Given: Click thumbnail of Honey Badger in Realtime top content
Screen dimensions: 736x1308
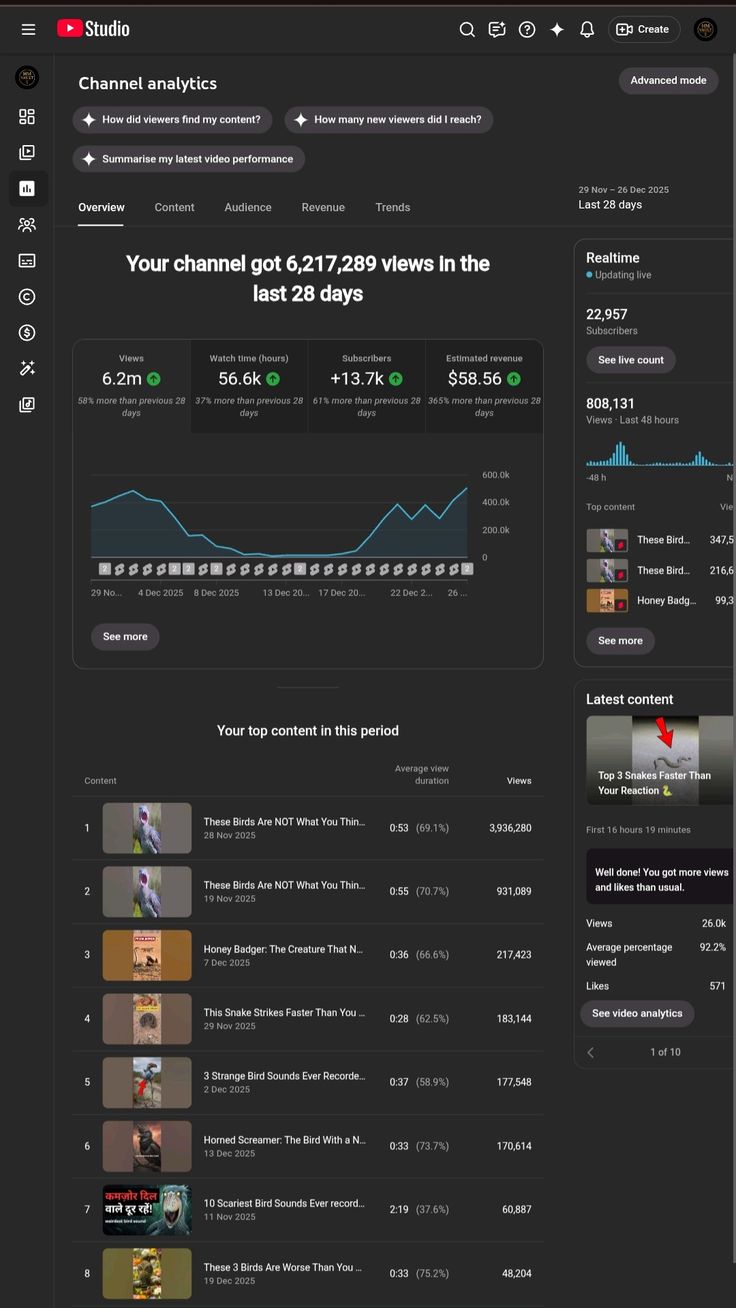Looking at the screenshot, I should click(607, 601).
